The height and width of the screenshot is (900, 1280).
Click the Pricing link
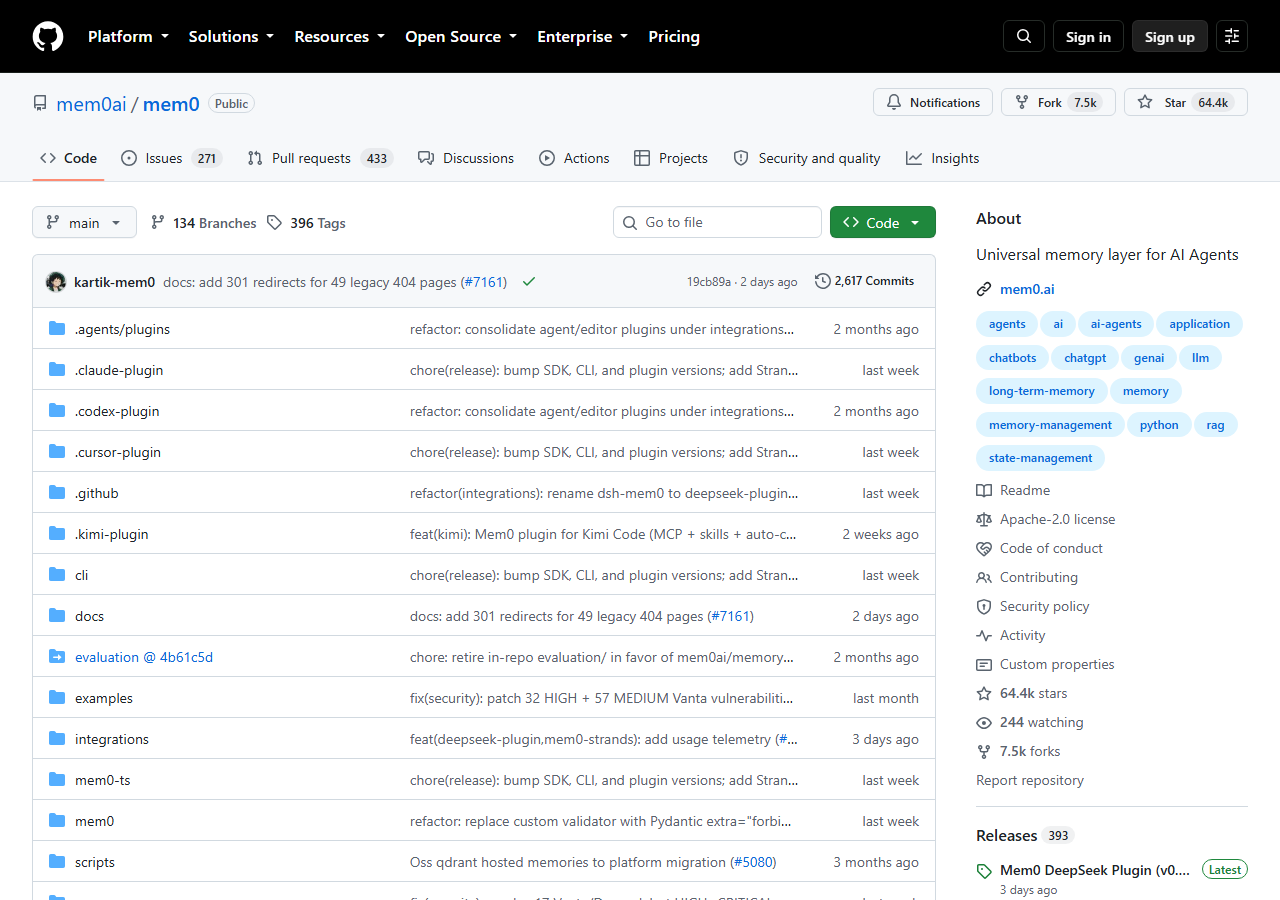click(x=674, y=36)
